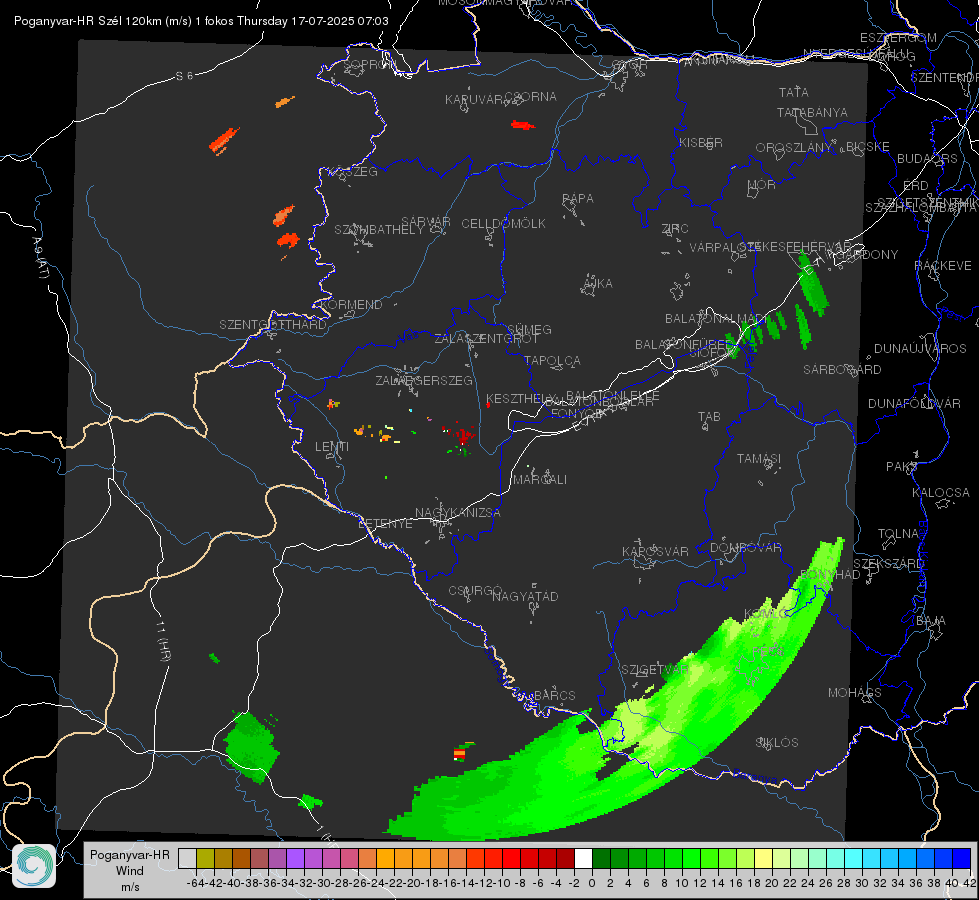979x900 pixels.
Task: Click the 'Wind' legend label
Action: point(129,871)
